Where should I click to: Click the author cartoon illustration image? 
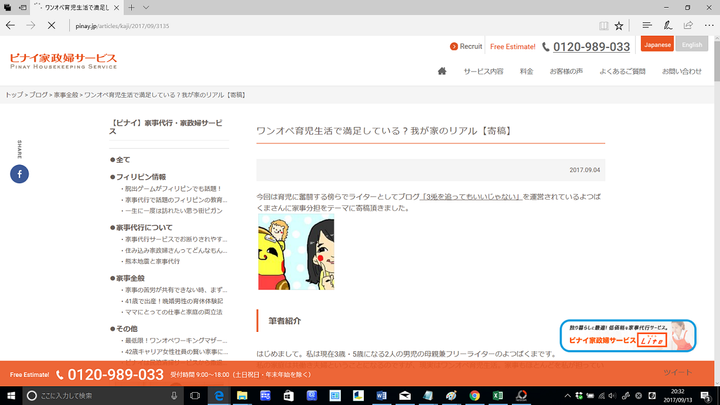tap(296, 252)
